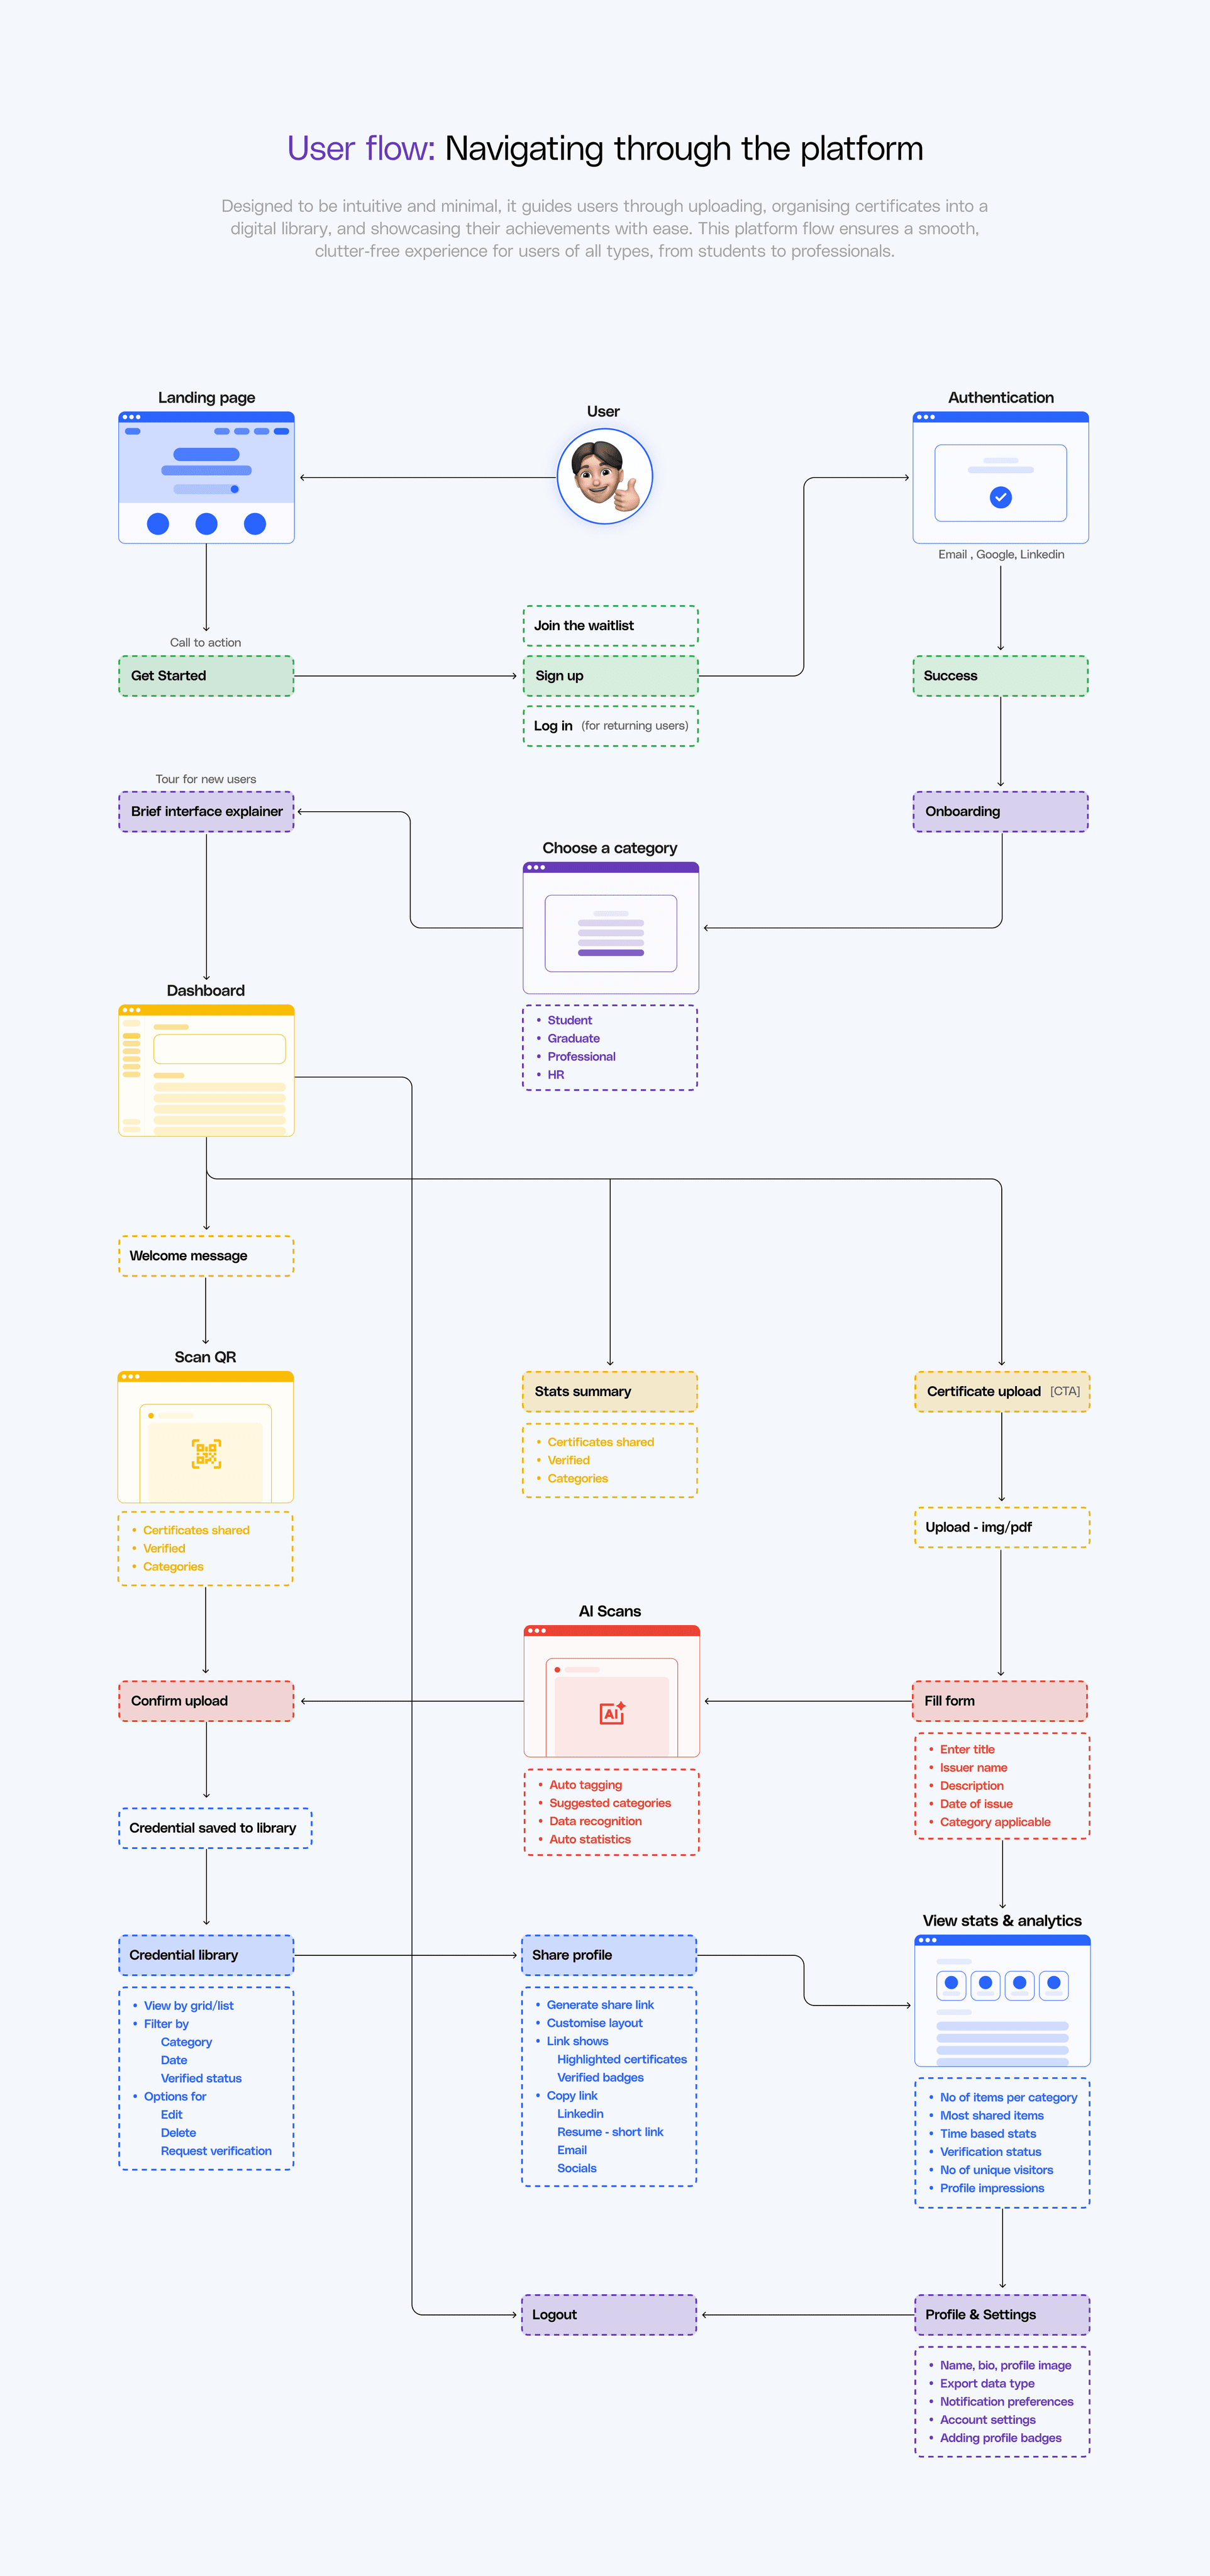Click the Credential library box
Viewport: 1210px width, 2576px height.
coord(206,1955)
